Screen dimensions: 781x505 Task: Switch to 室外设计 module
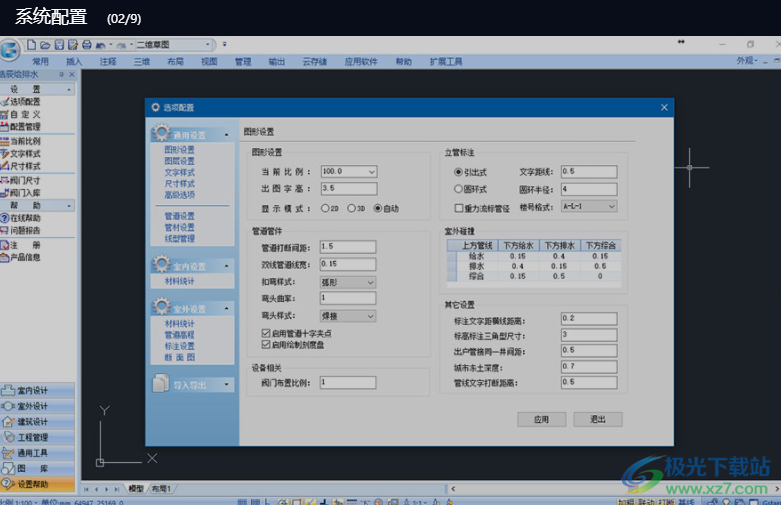point(37,406)
